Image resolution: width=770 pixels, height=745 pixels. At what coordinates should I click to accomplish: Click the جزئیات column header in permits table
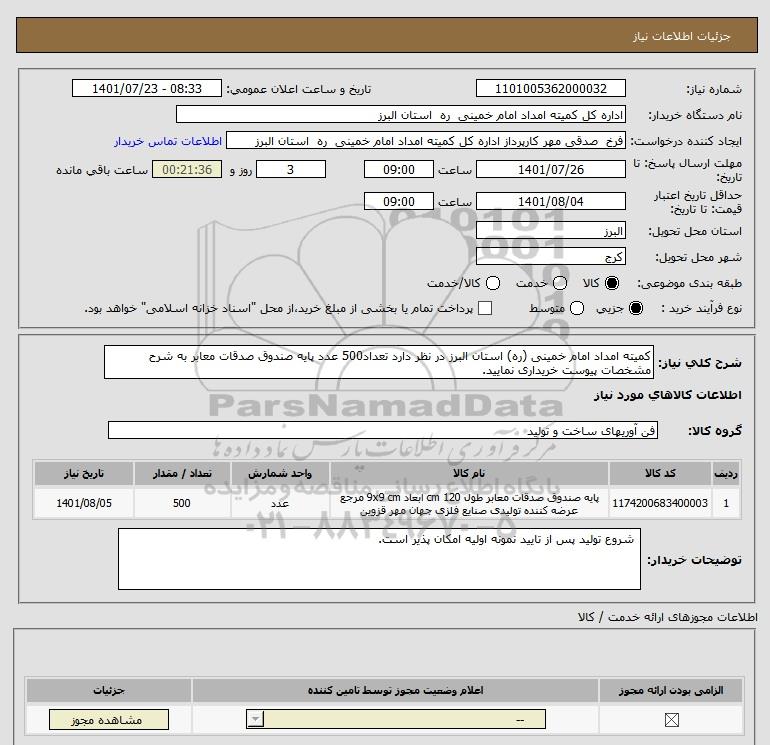109,690
